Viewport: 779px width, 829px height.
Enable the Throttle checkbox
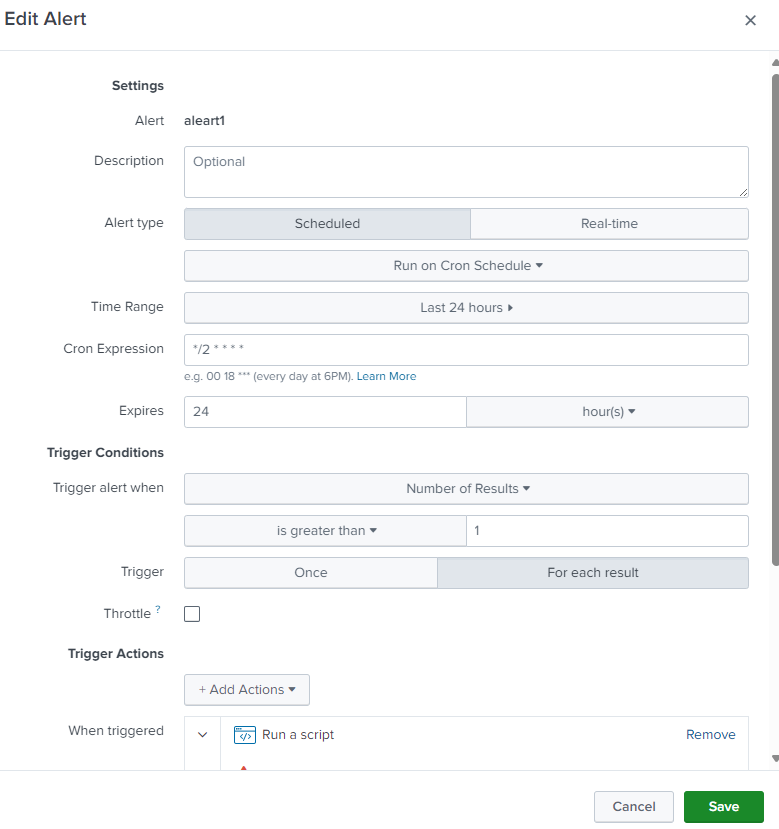click(x=192, y=614)
